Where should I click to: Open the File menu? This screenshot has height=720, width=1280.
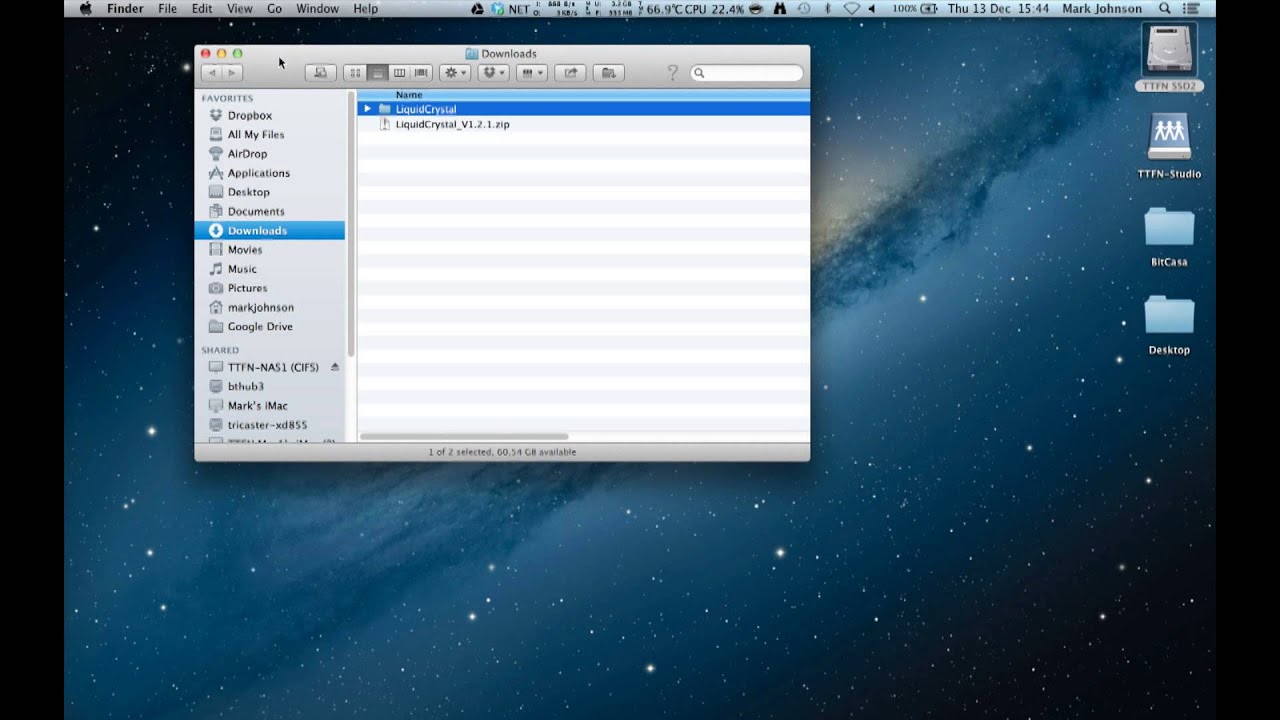(167, 9)
